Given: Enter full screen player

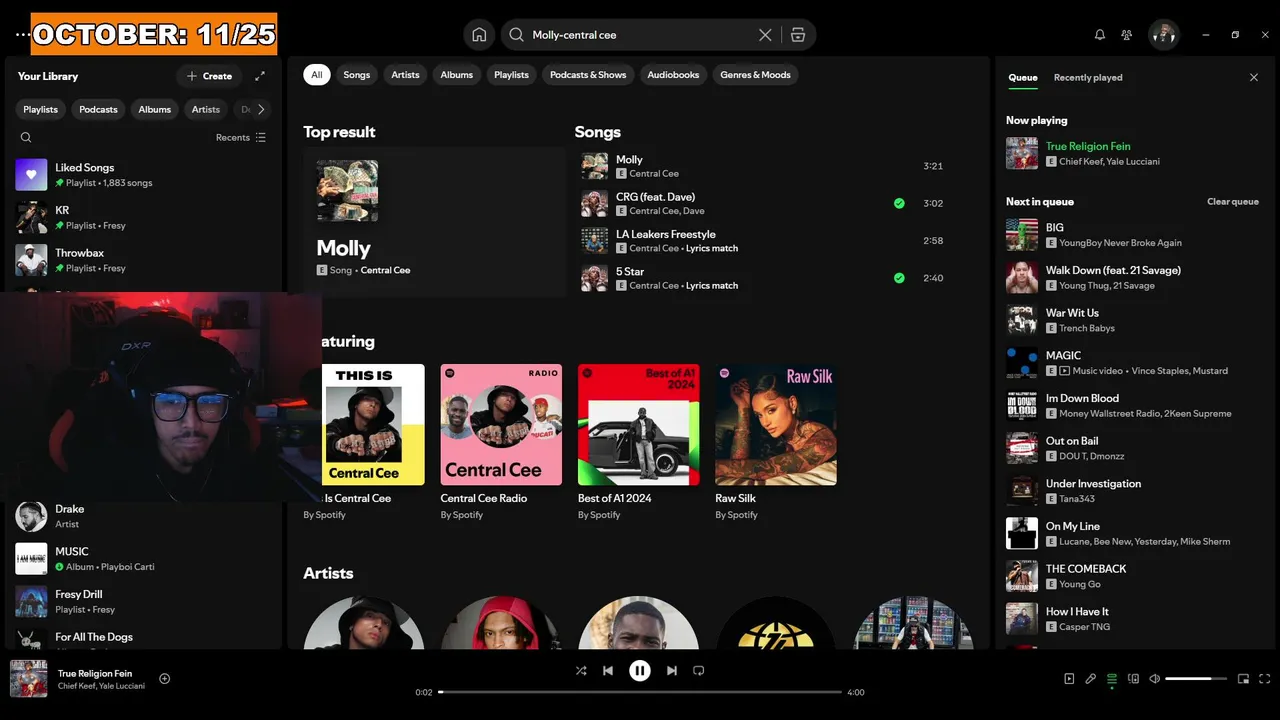Looking at the screenshot, I should click(1265, 679).
